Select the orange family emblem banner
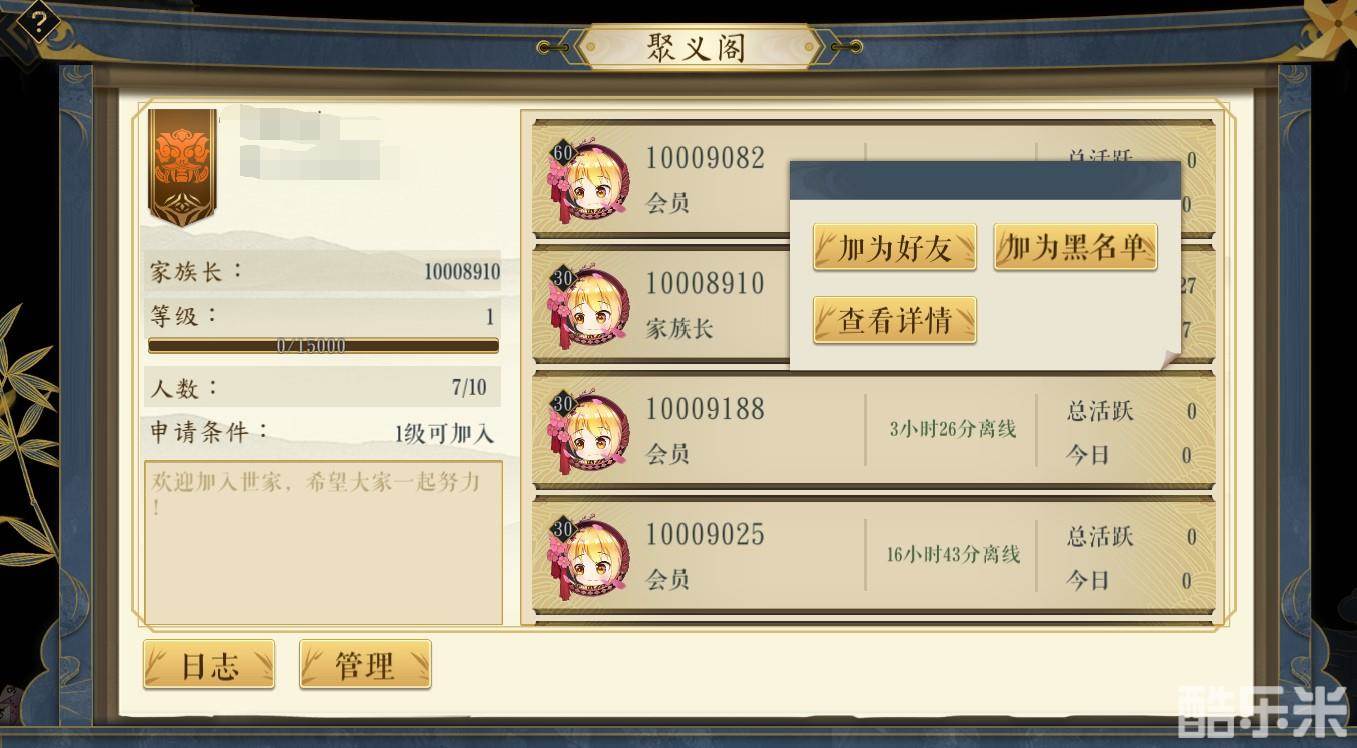The image size is (1357, 748). (x=182, y=166)
